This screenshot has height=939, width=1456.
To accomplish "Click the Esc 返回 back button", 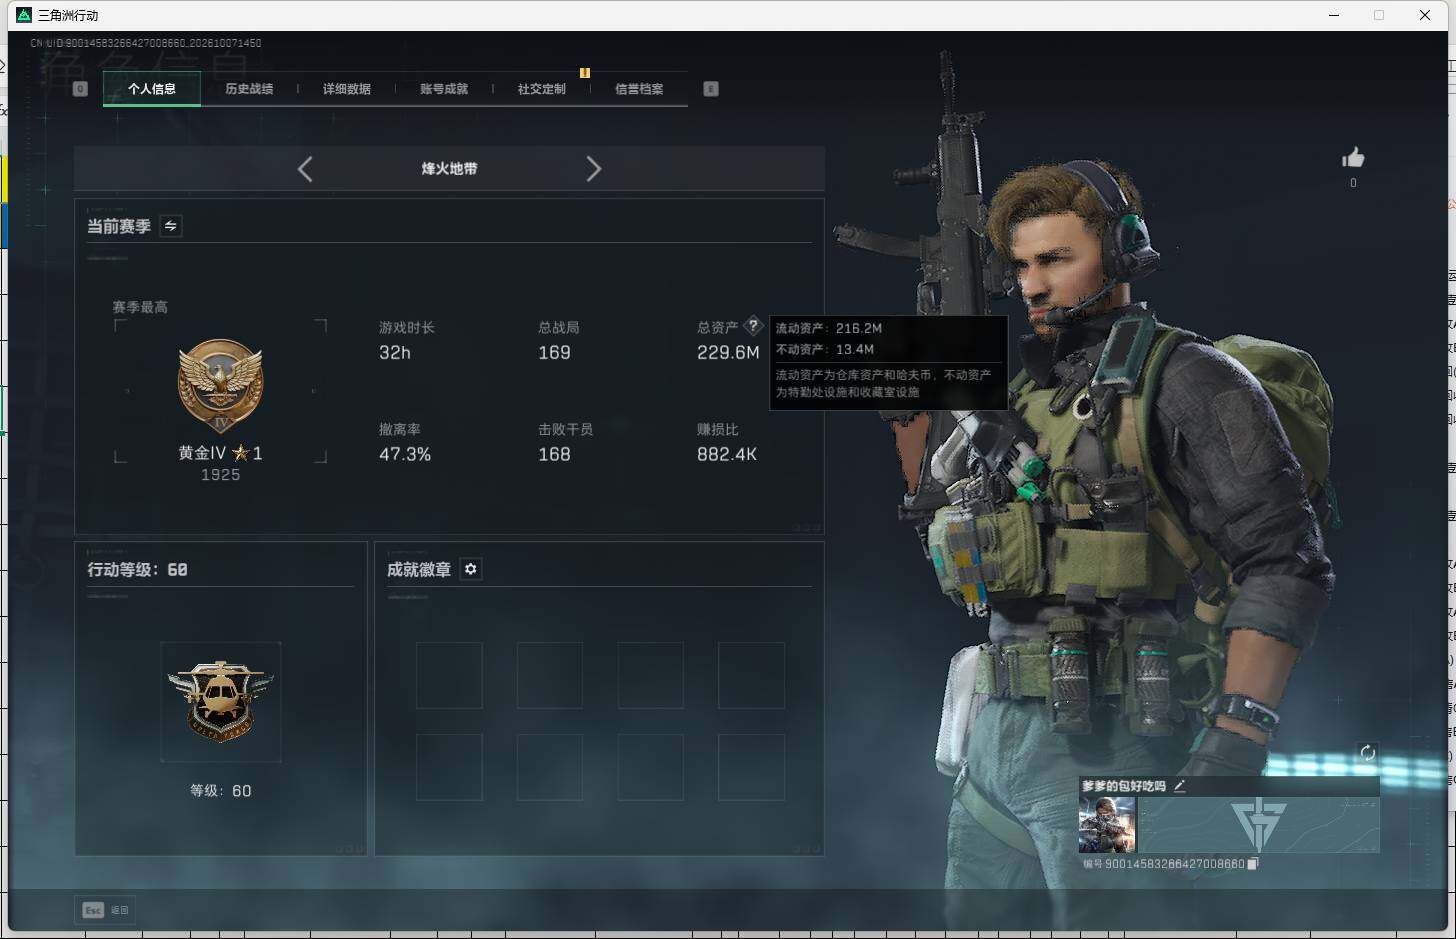I will [106, 910].
